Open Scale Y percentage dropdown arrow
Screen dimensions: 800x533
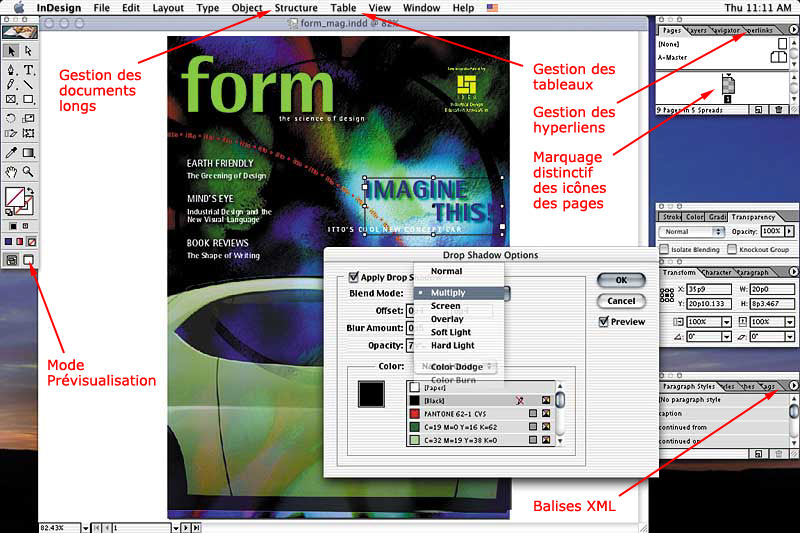pyautogui.click(x=789, y=322)
